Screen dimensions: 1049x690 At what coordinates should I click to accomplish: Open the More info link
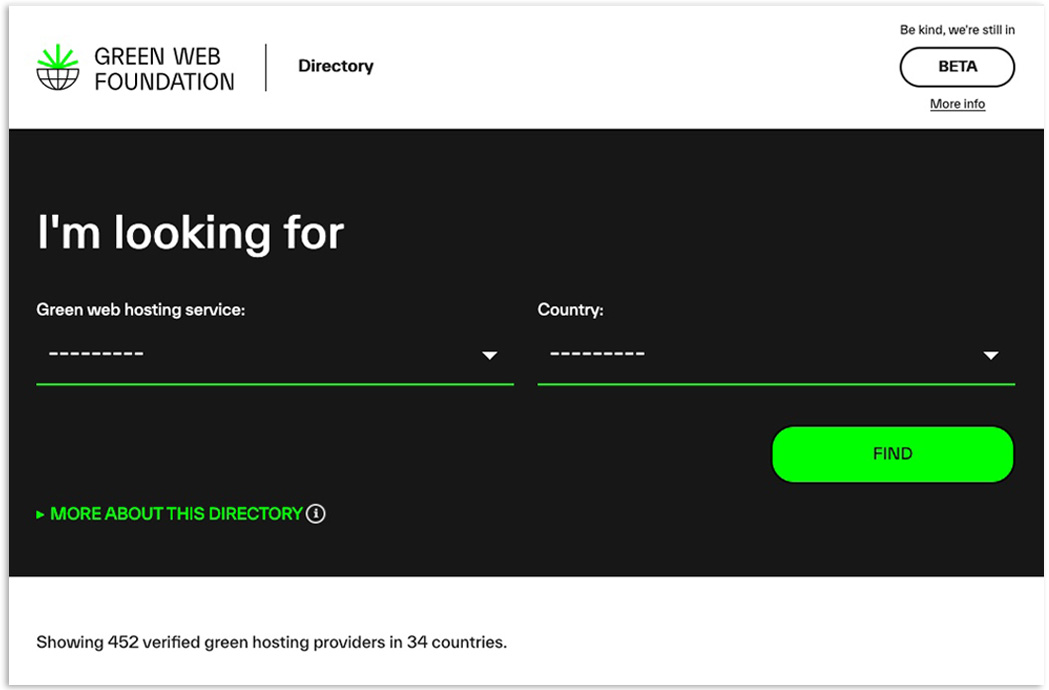pos(957,104)
